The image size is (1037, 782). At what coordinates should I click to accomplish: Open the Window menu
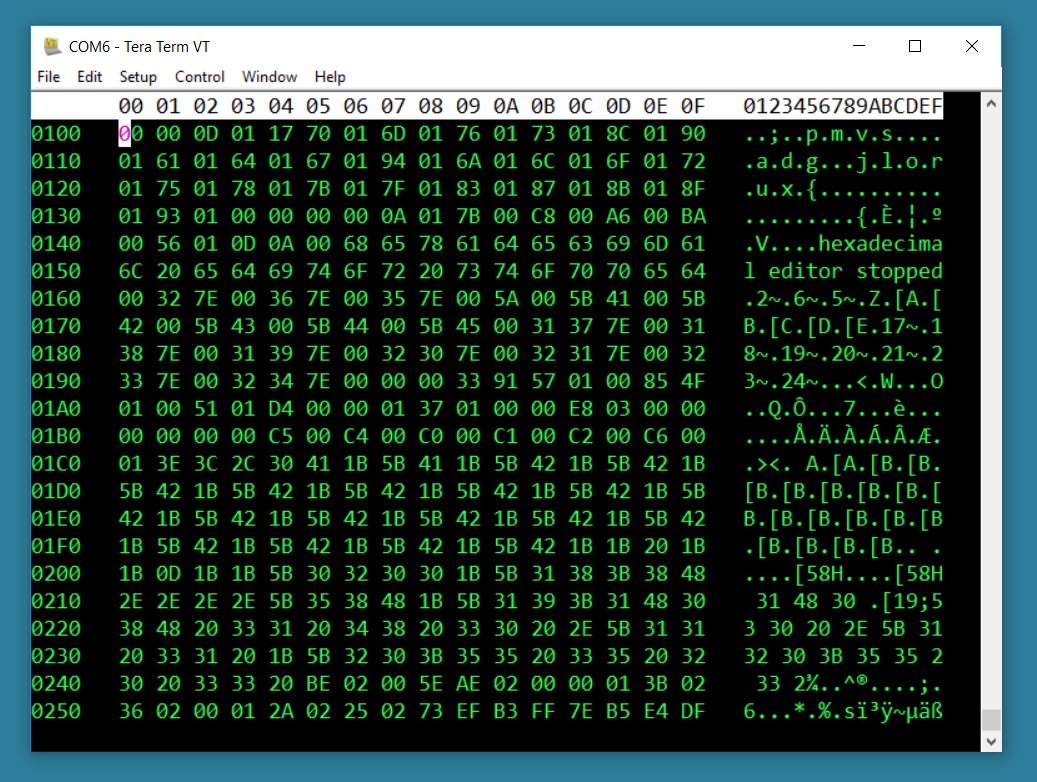click(269, 77)
